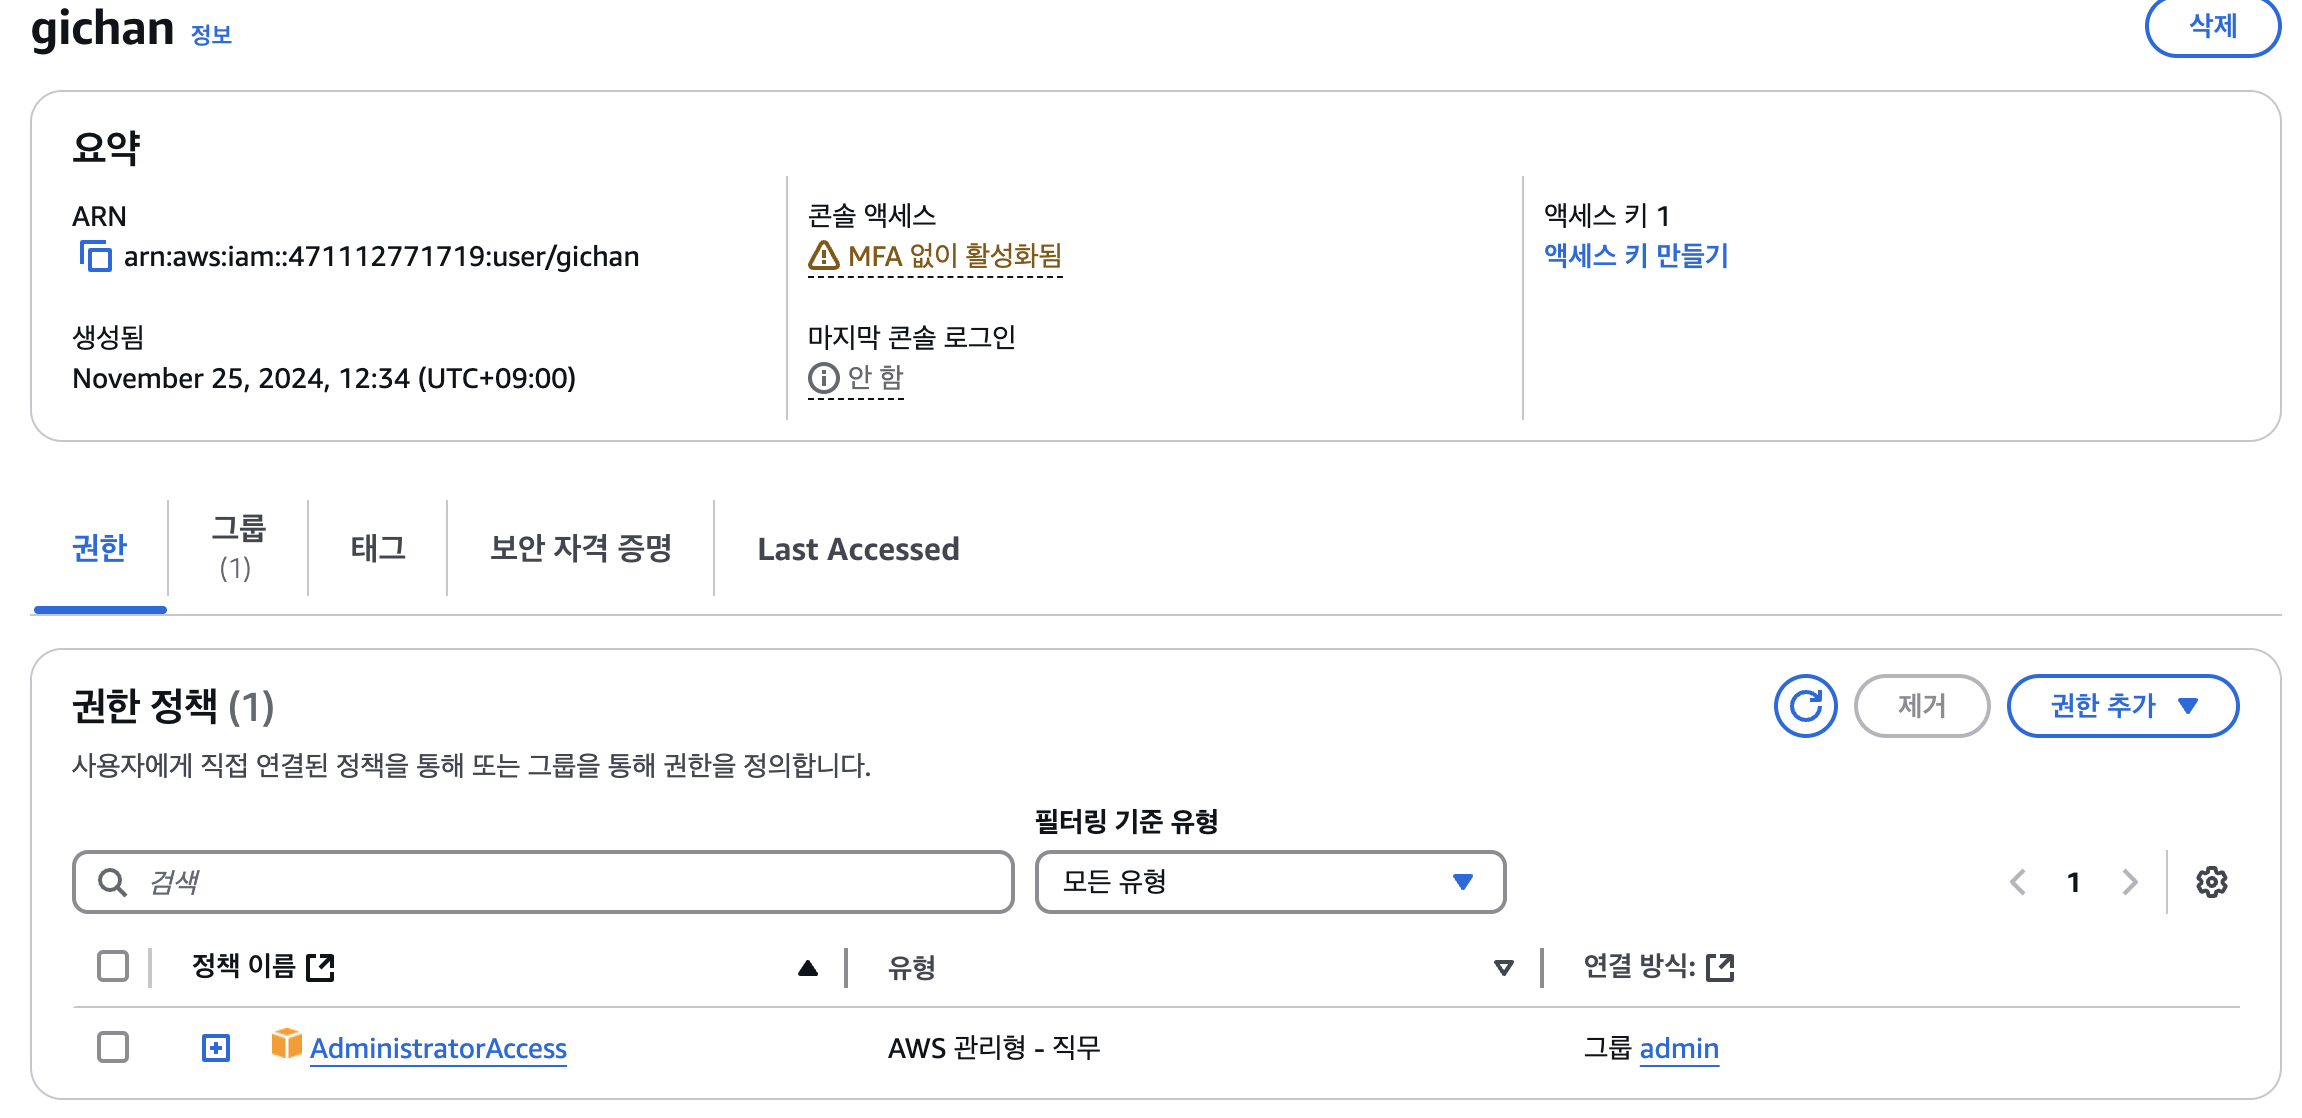This screenshot has width=2302, height=1118.
Task: Refresh the permissions policies list
Action: click(1805, 706)
